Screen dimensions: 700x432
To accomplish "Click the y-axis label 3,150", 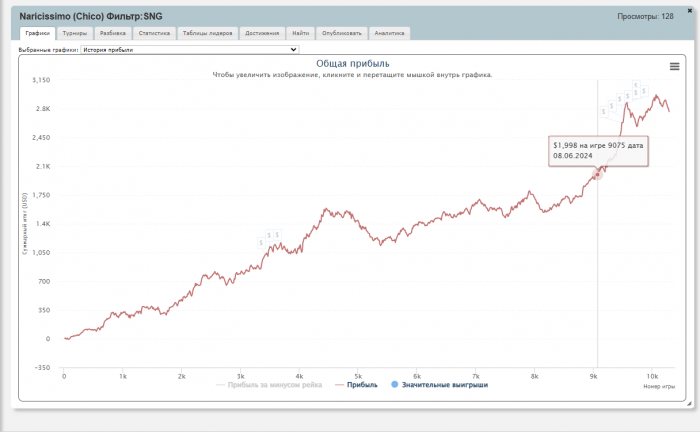I will pyautogui.click(x=41, y=80).
